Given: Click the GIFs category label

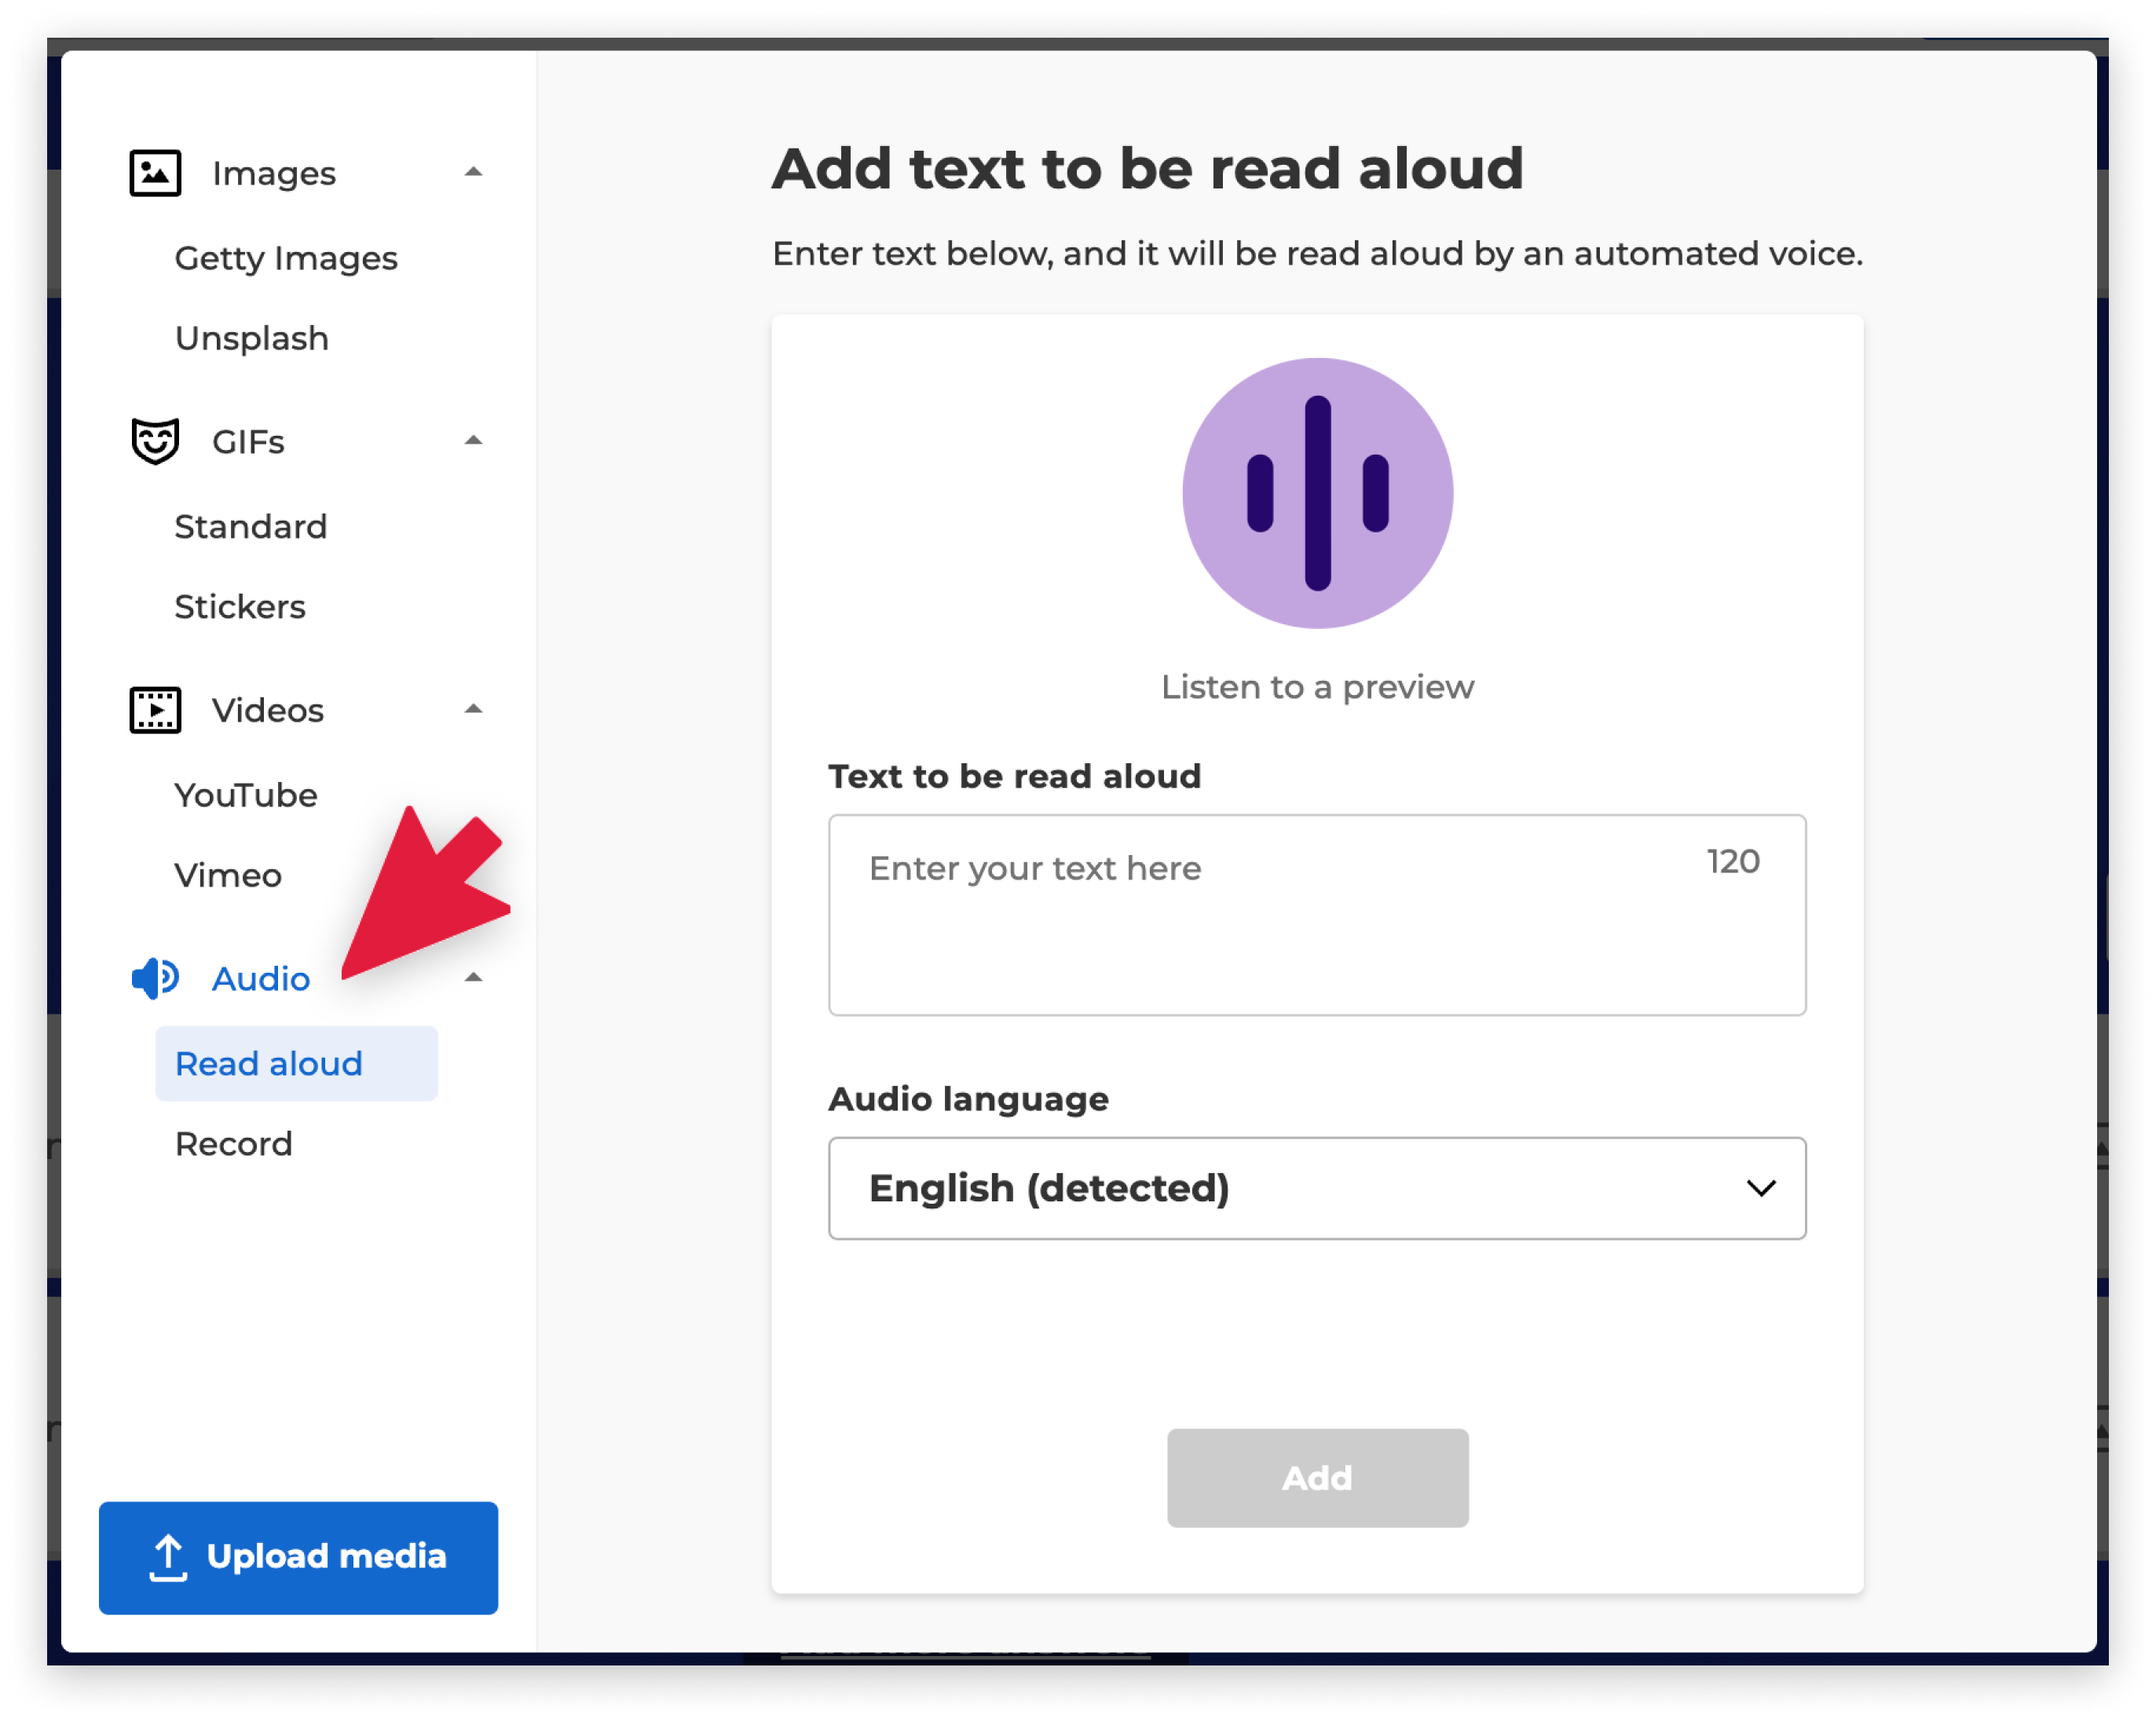Looking at the screenshot, I should click(x=248, y=441).
